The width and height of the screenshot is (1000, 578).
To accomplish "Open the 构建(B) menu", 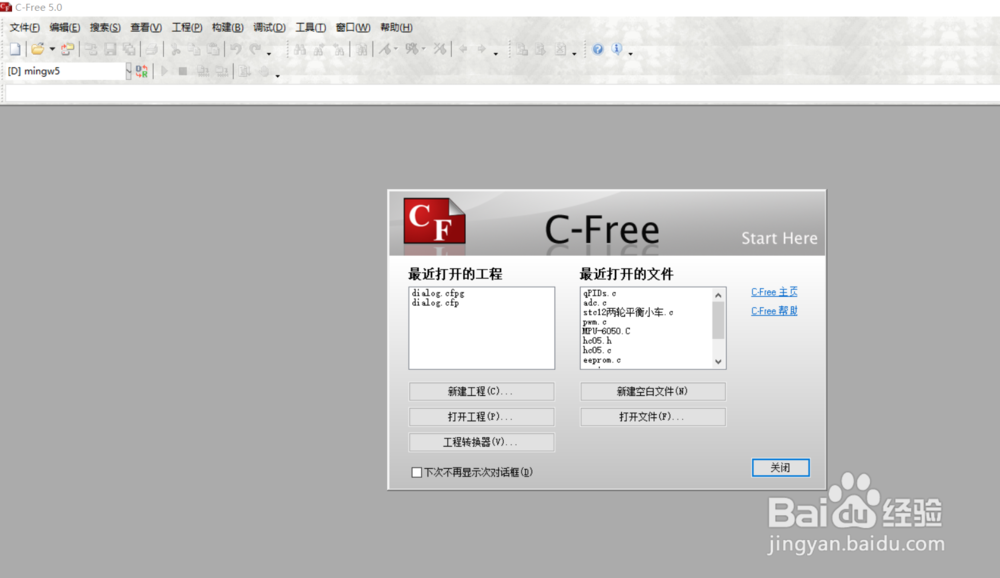I will [x=227, y=27].
